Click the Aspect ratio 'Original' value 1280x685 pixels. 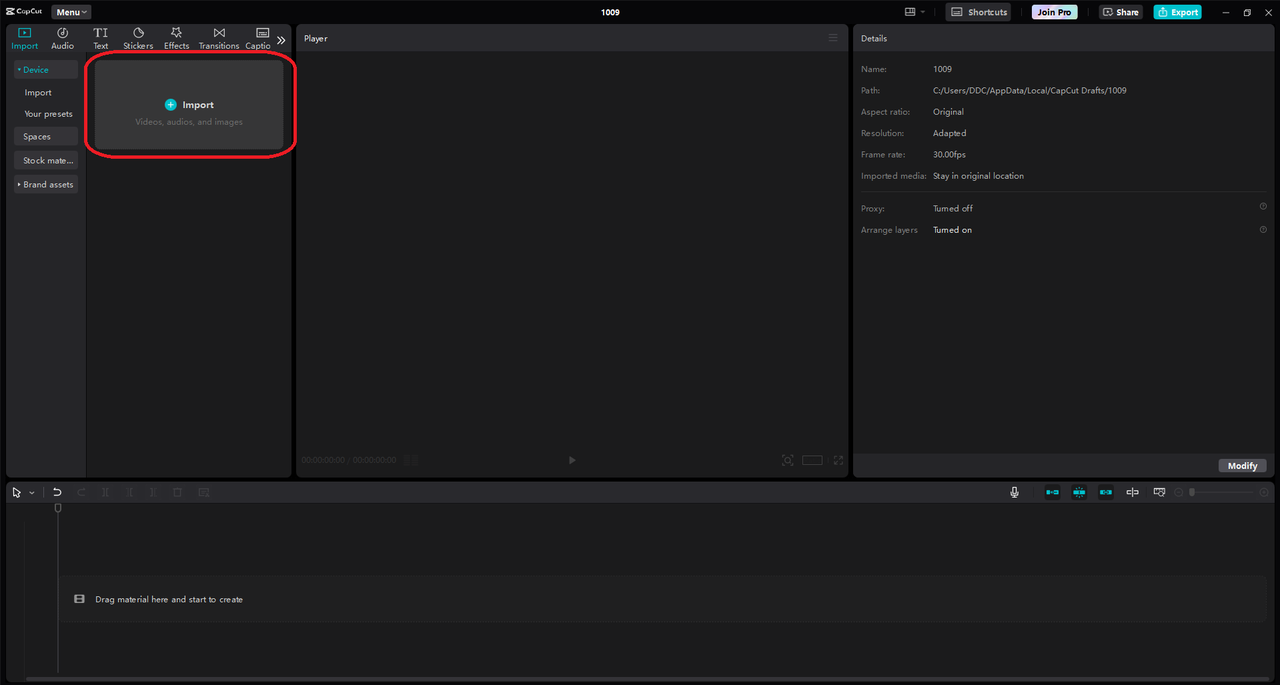click(948, 112)
